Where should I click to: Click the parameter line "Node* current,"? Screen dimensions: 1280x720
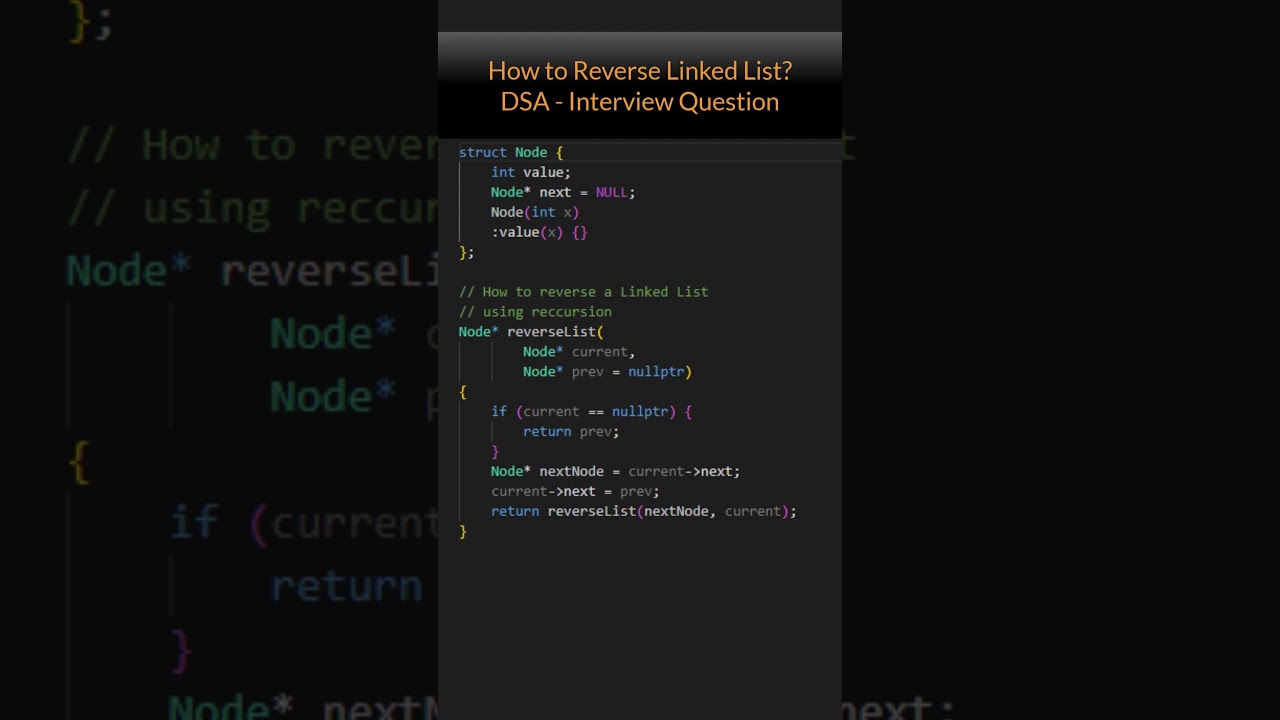click(x=579, y=352)
